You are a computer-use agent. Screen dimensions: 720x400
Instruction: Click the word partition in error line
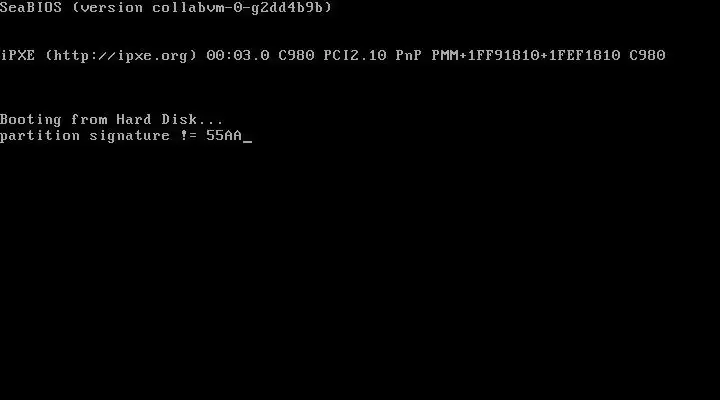coord(40,136)
